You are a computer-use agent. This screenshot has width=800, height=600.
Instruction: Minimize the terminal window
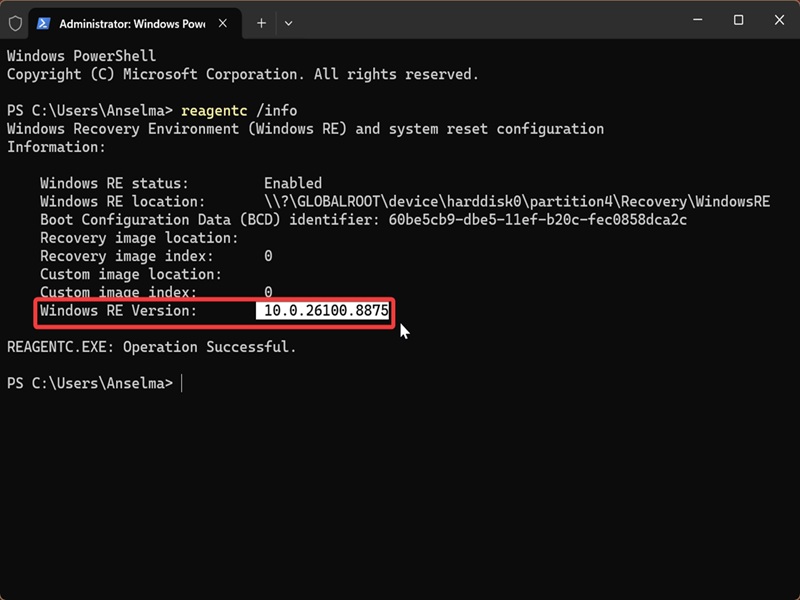(697, 20)
